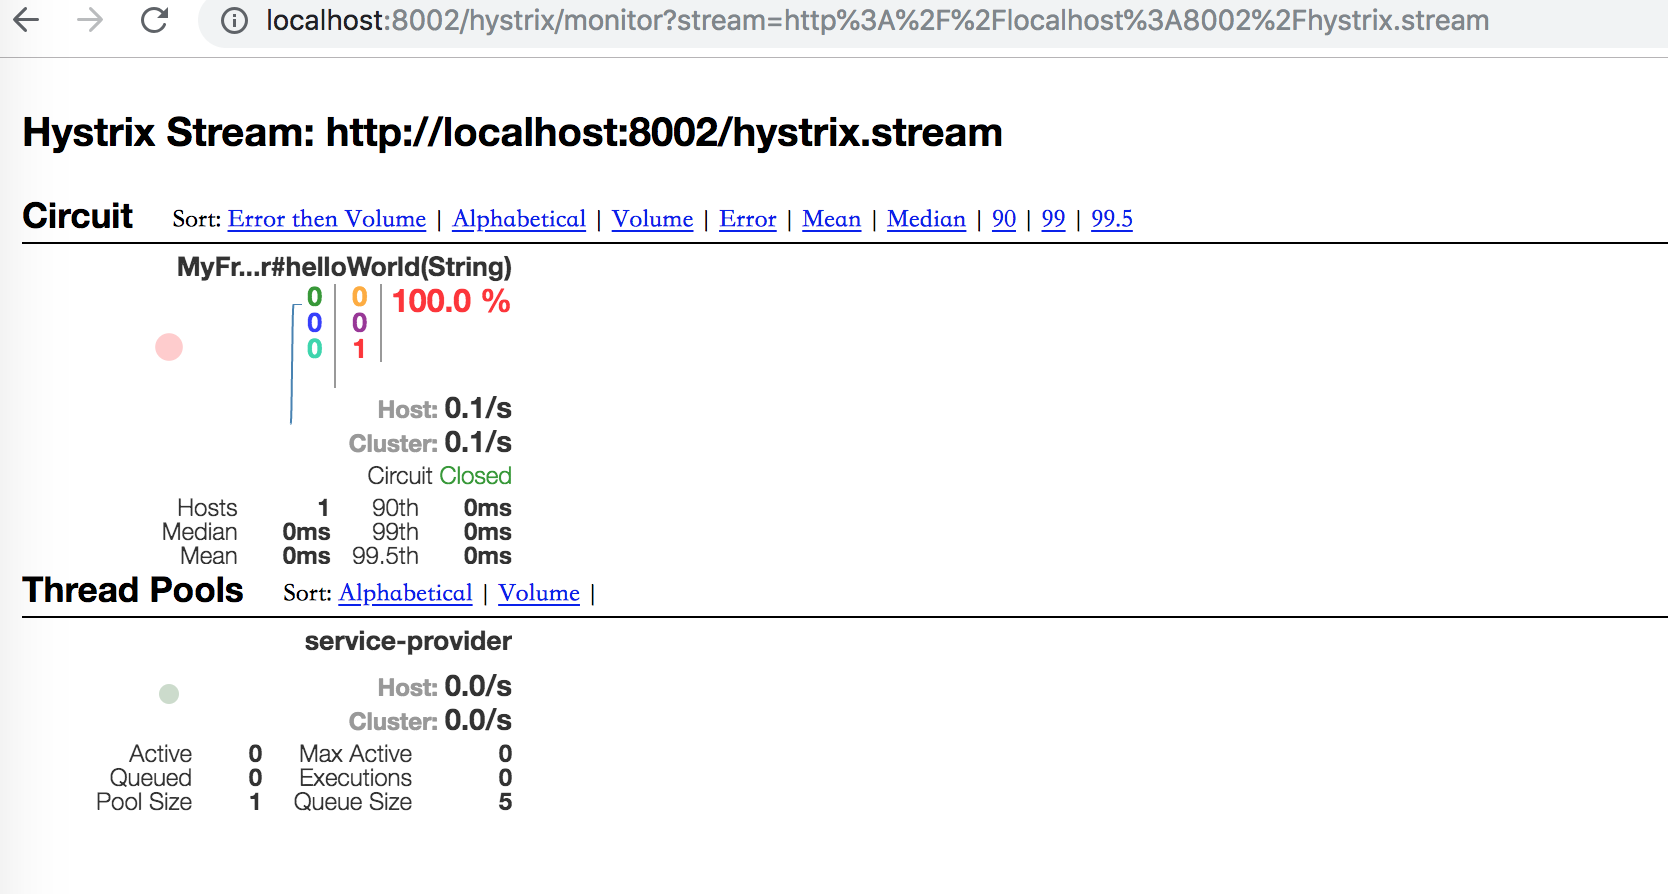The height and width of the screenshot is (894, 1668).
Task: Click the Circuit Closed status text
Action: pos(439,476)
